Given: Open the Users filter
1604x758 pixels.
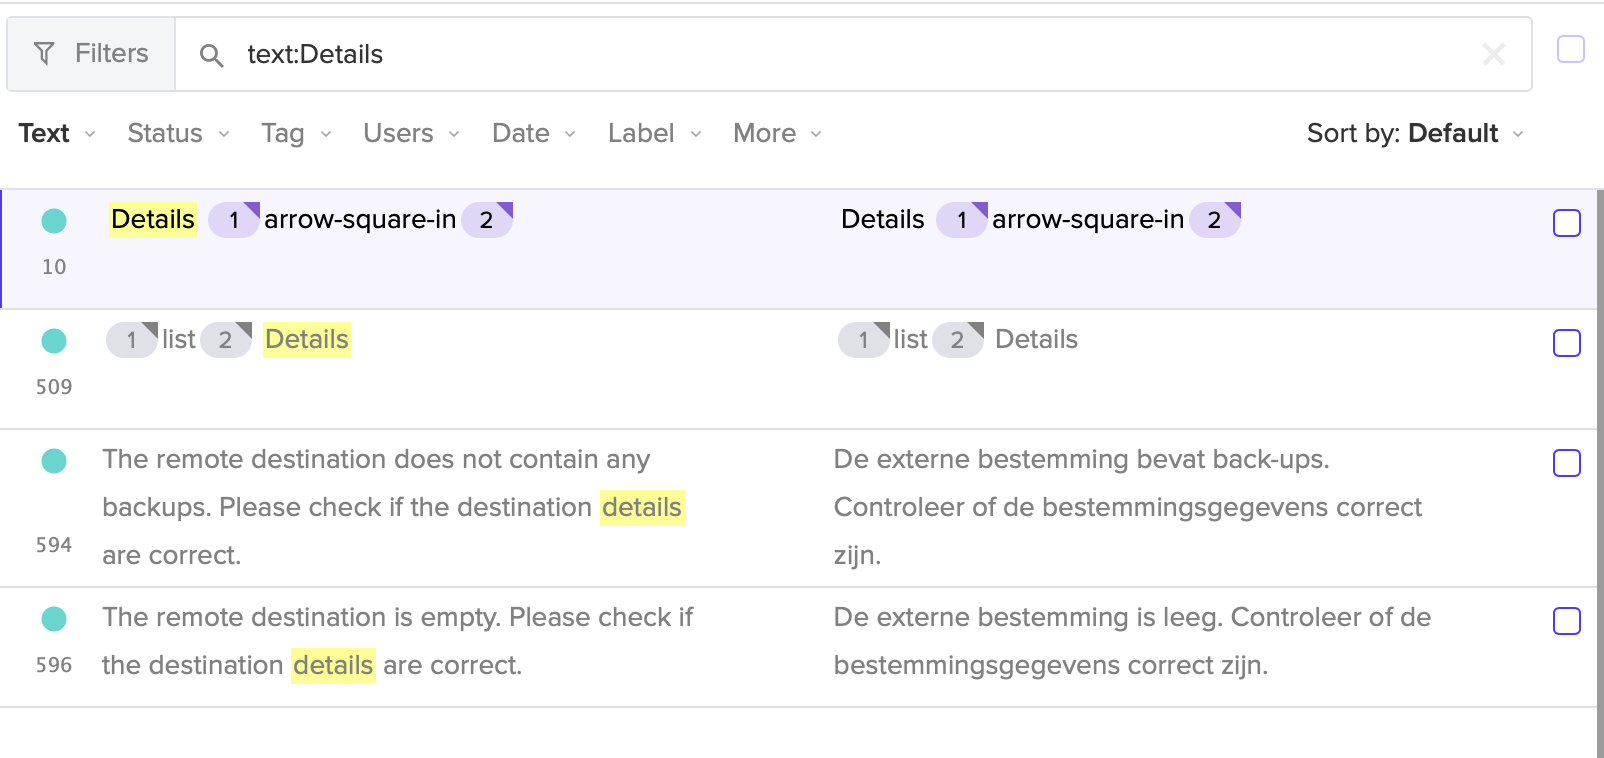Looking at the screenshot, I should (x=410, y=134).
